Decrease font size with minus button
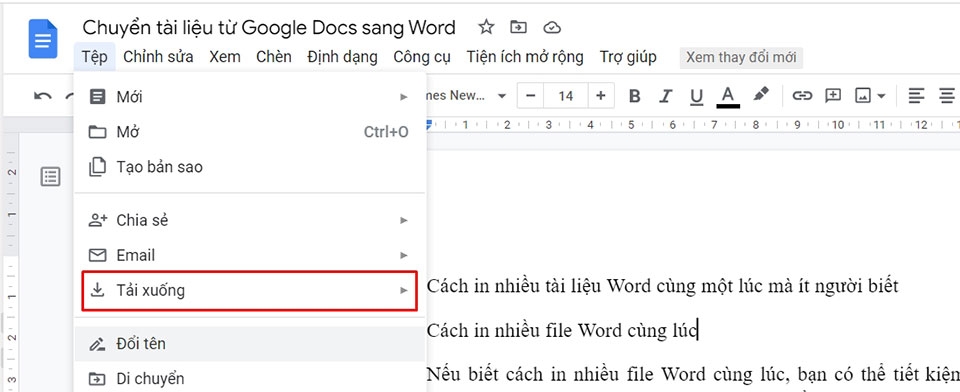 coord(531,96)
